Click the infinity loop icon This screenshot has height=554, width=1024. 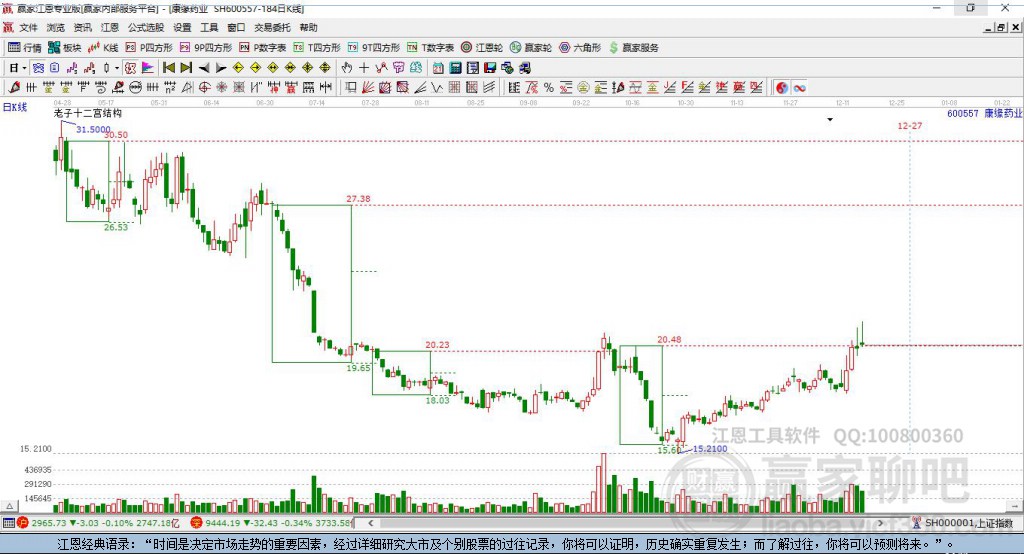(799, 88)
